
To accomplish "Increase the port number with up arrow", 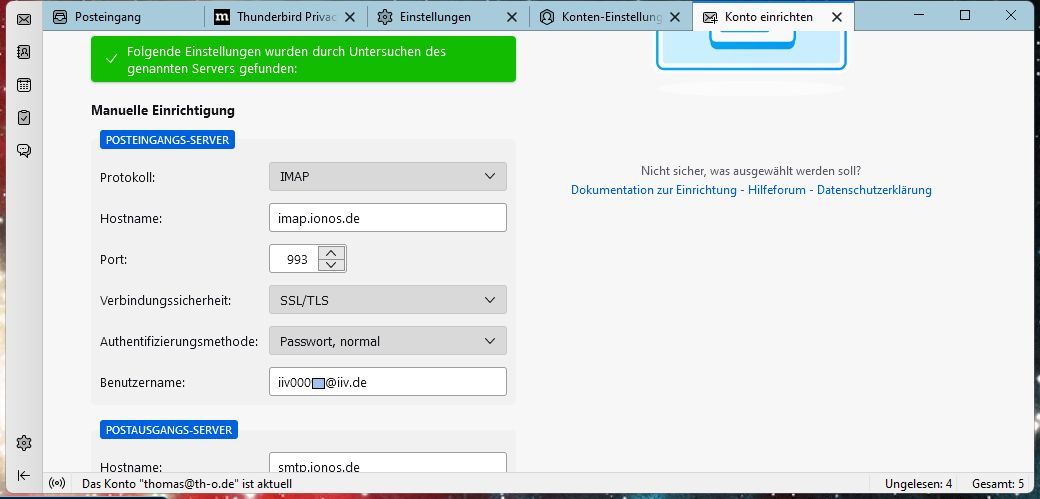I will 332,252.
